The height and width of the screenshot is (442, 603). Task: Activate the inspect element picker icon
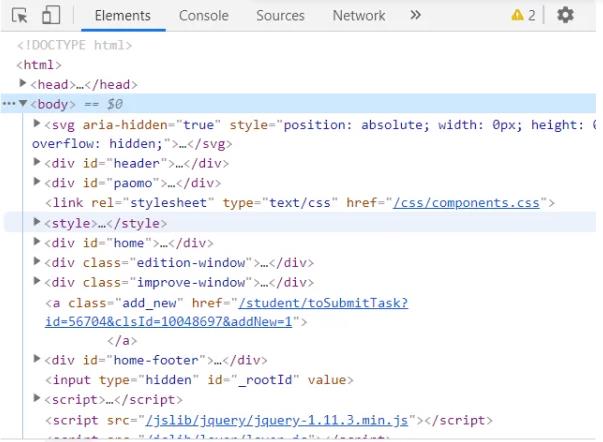pos(20,16)
